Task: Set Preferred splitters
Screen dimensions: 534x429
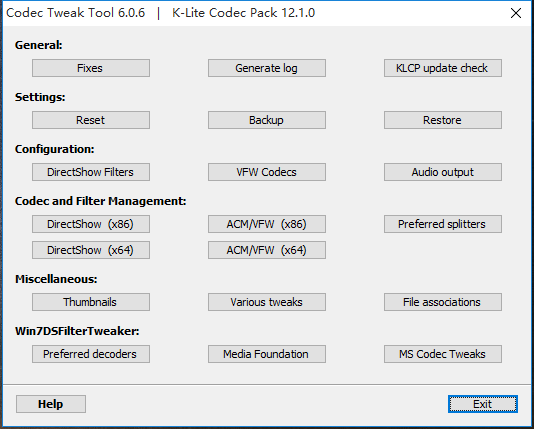Action: click(x=443, y=224)
